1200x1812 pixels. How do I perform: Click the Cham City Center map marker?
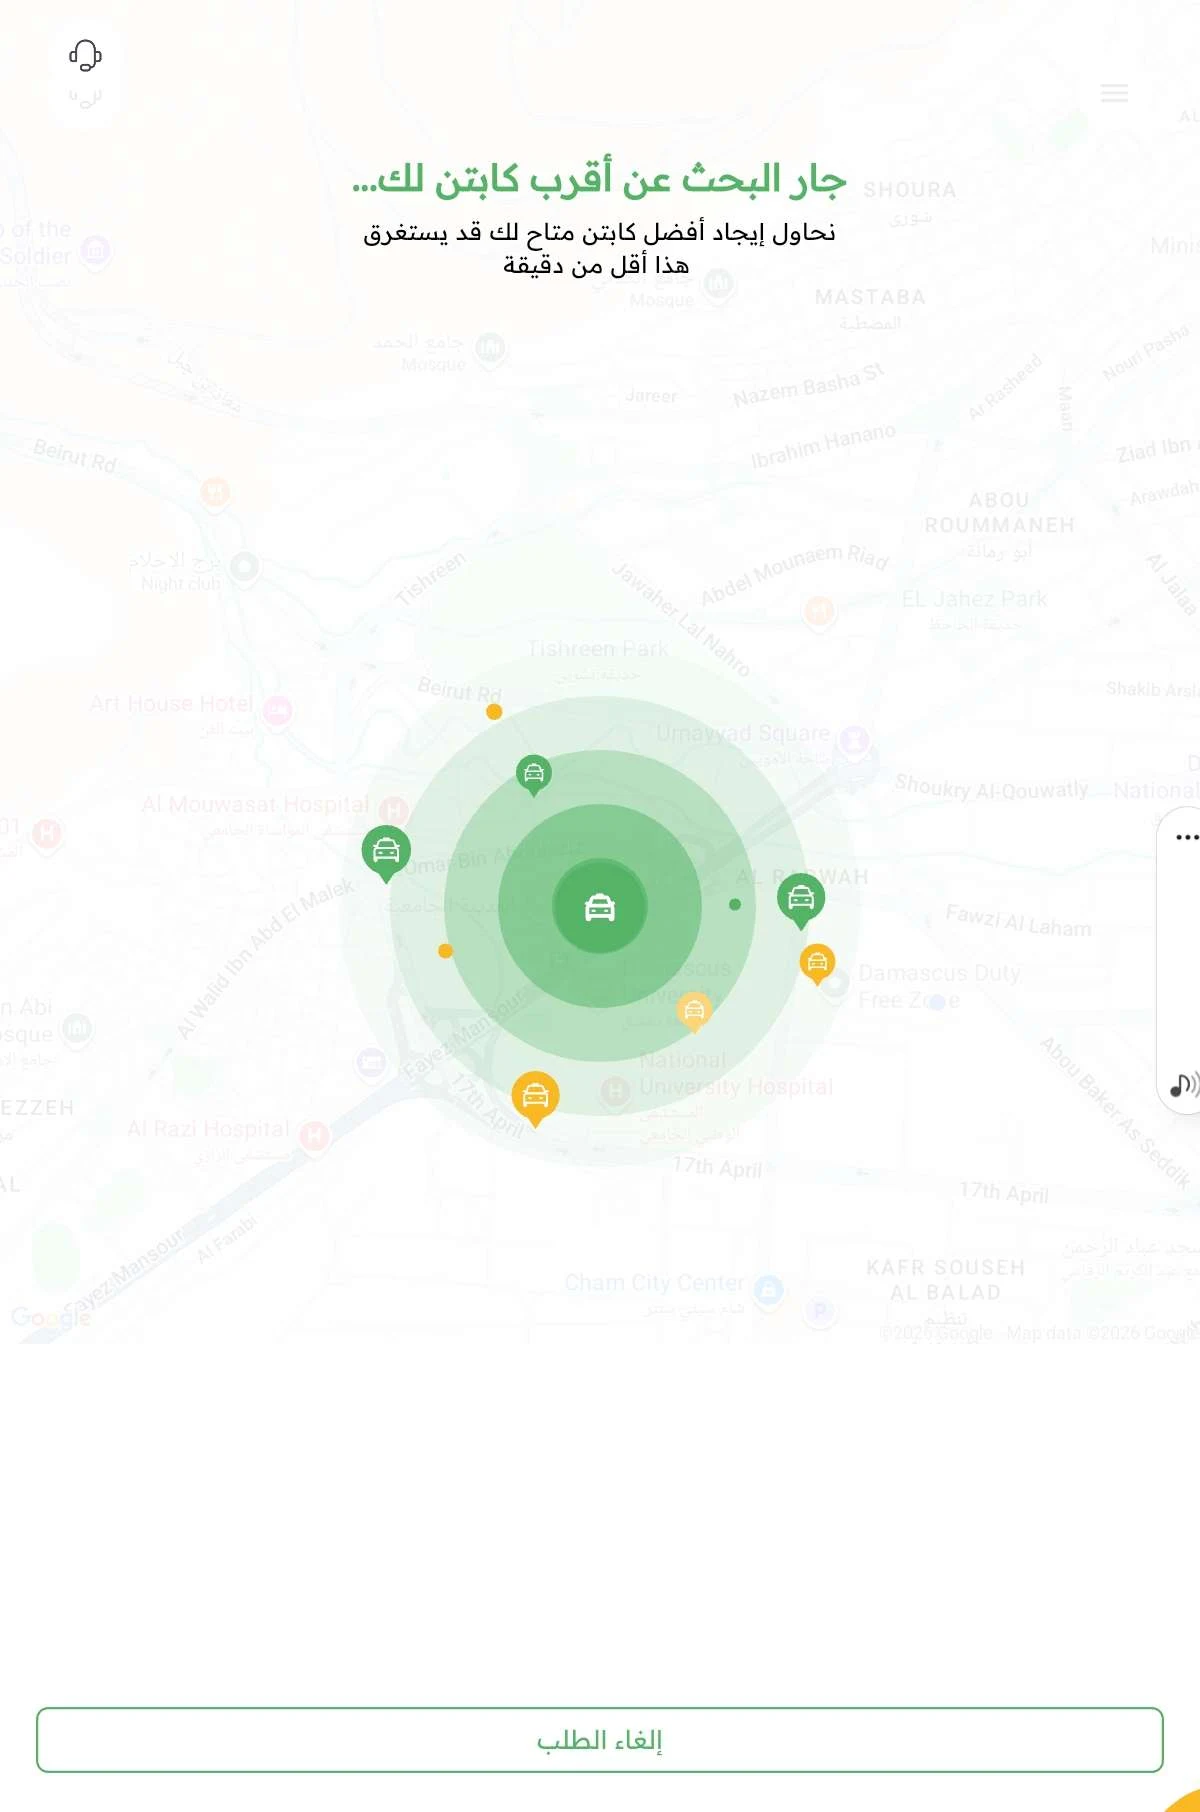coord(768,1289)
